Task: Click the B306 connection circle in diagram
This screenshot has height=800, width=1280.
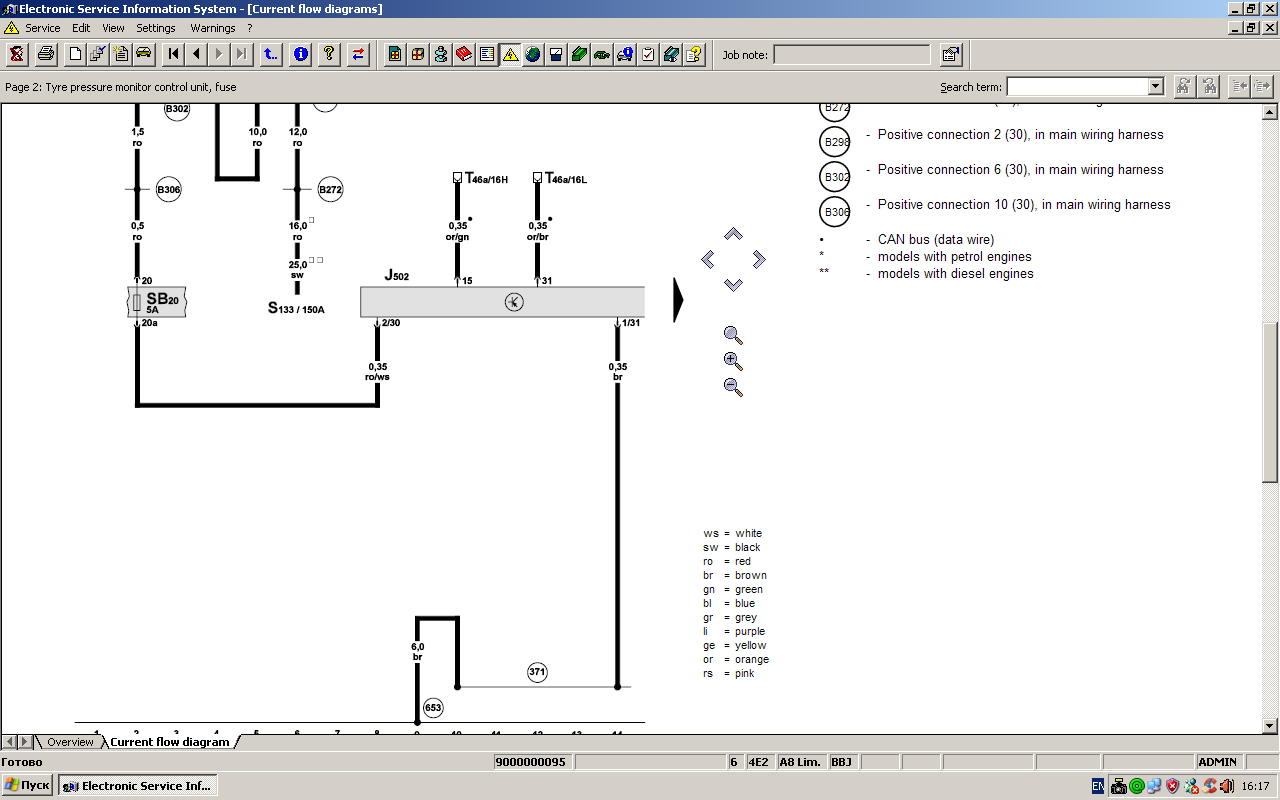Action: coord(168,189)
